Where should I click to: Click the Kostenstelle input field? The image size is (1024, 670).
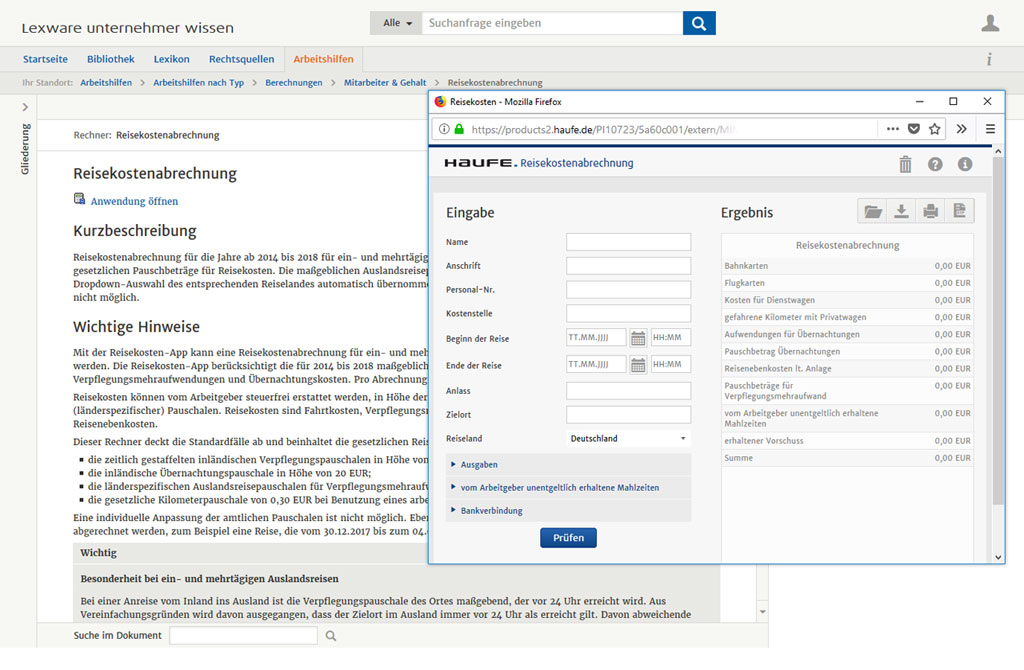[628, 313]
